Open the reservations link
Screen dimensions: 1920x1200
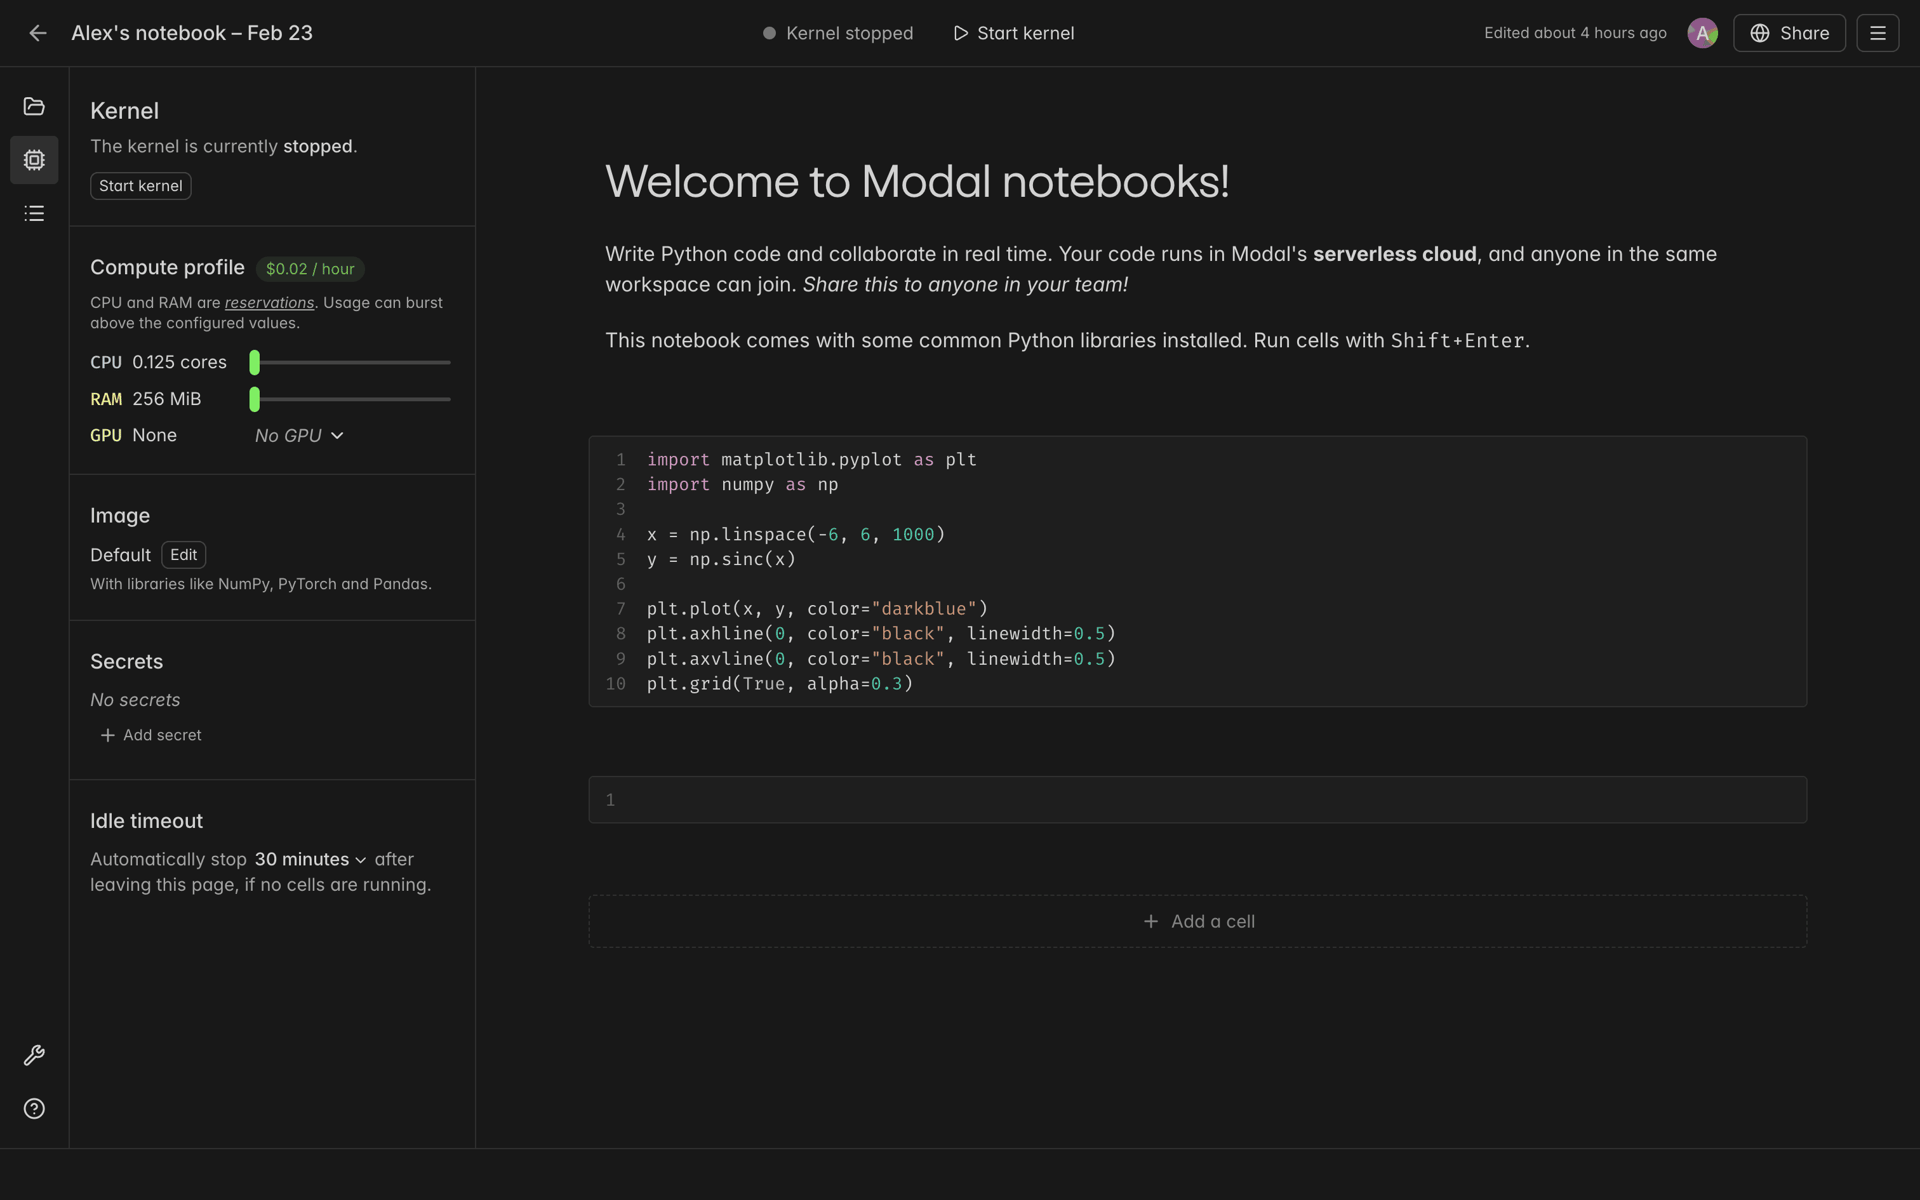tap(269, 303)
